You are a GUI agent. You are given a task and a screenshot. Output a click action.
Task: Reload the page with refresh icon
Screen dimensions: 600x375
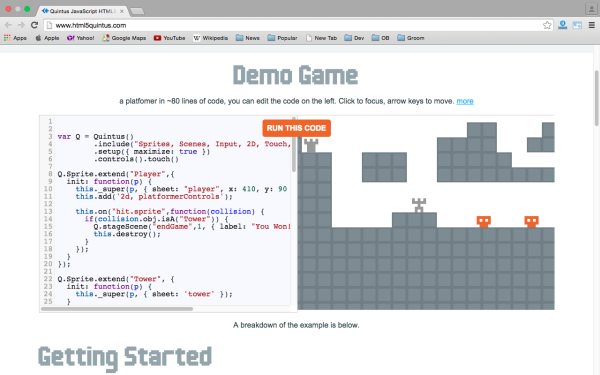(34, 25)
